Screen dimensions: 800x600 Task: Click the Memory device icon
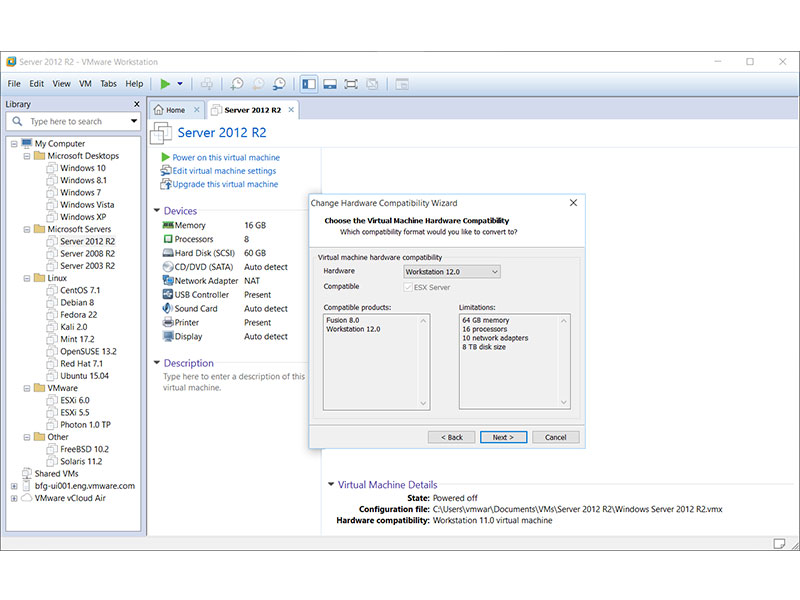coord(168,225)
